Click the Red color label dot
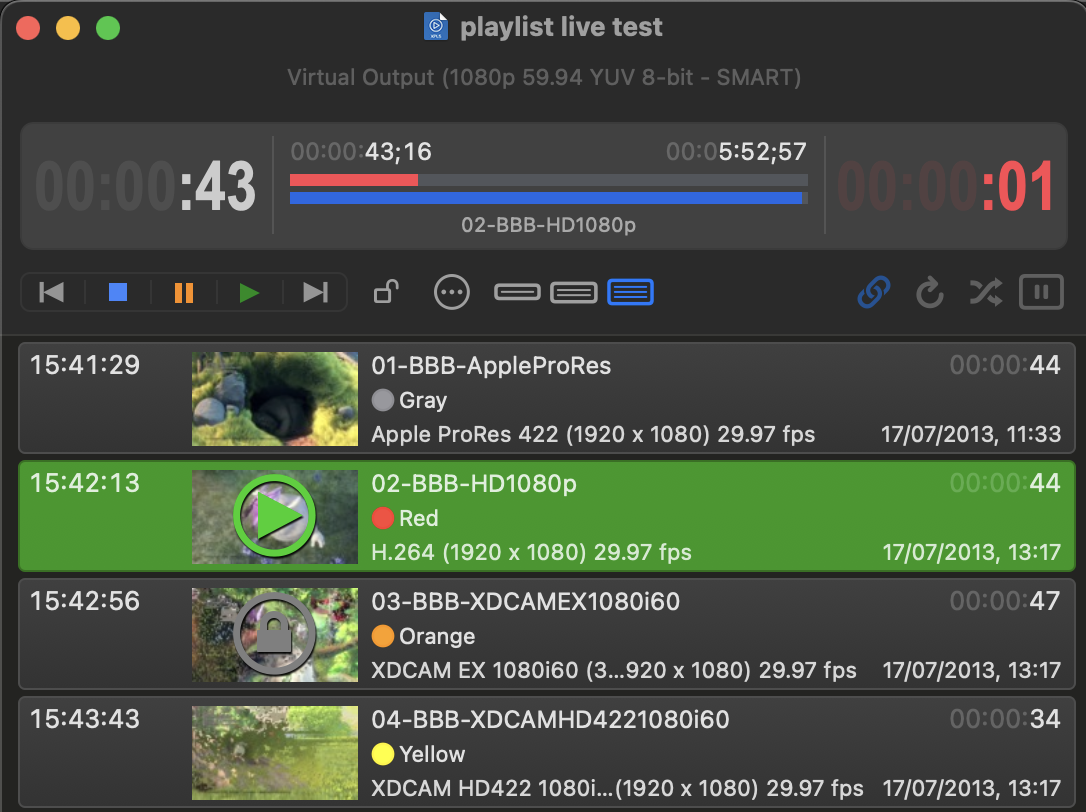Screen dimensions: 1086x812 tap(383, 518)
